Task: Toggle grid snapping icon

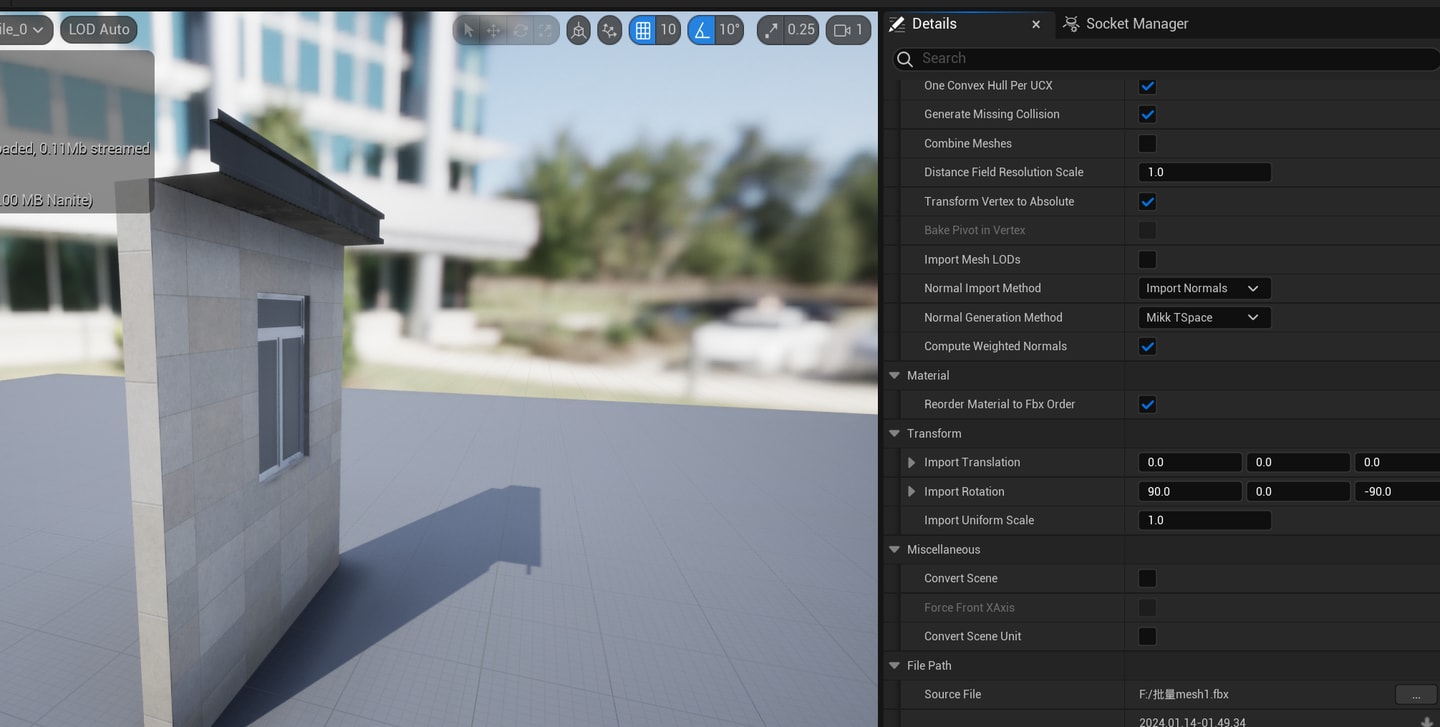Action: click(643, 30)
